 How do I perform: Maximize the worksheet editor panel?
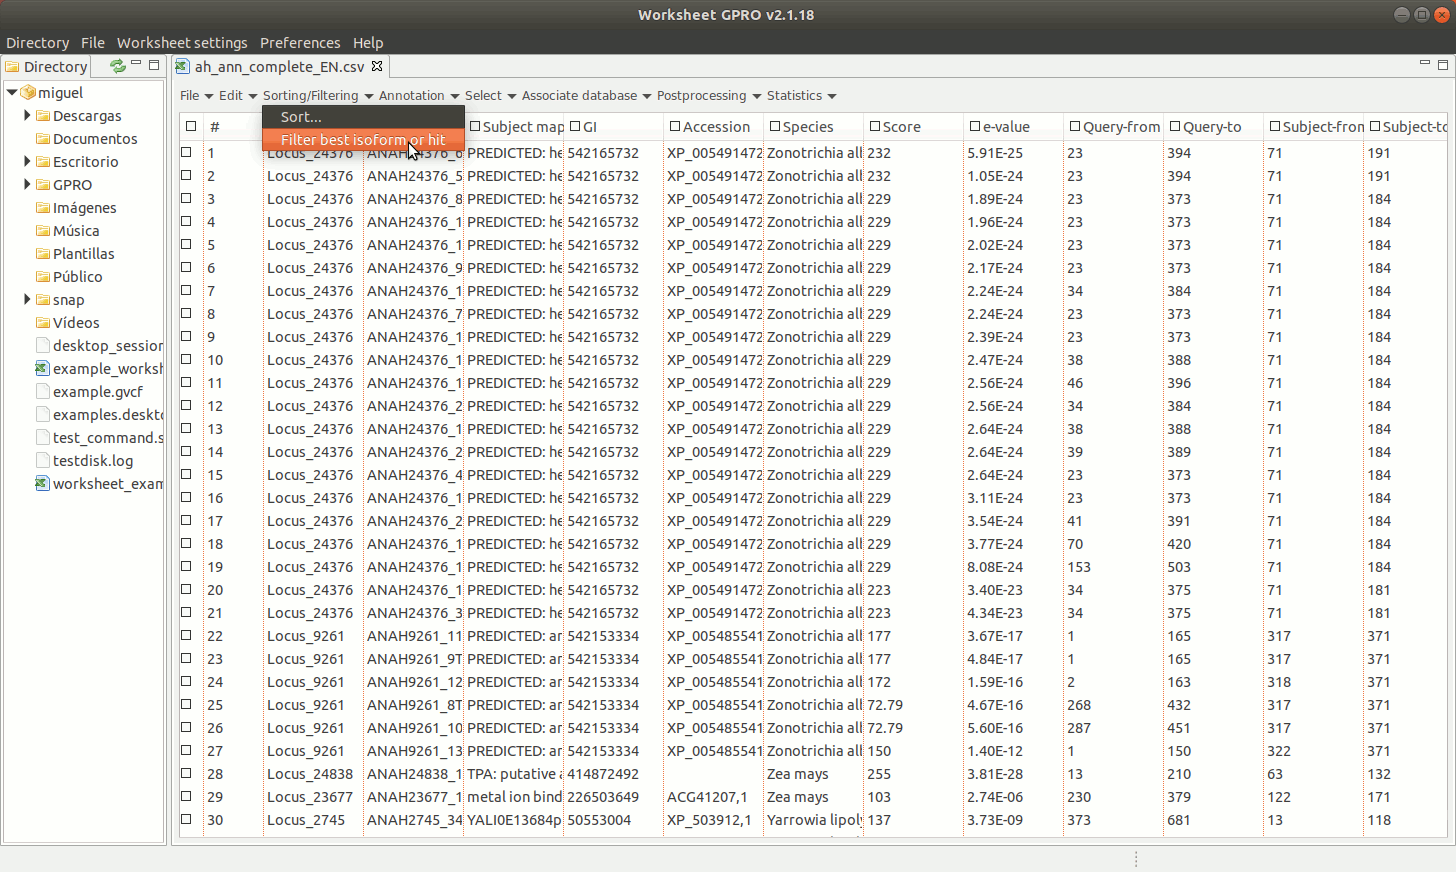click(1442, 65)
